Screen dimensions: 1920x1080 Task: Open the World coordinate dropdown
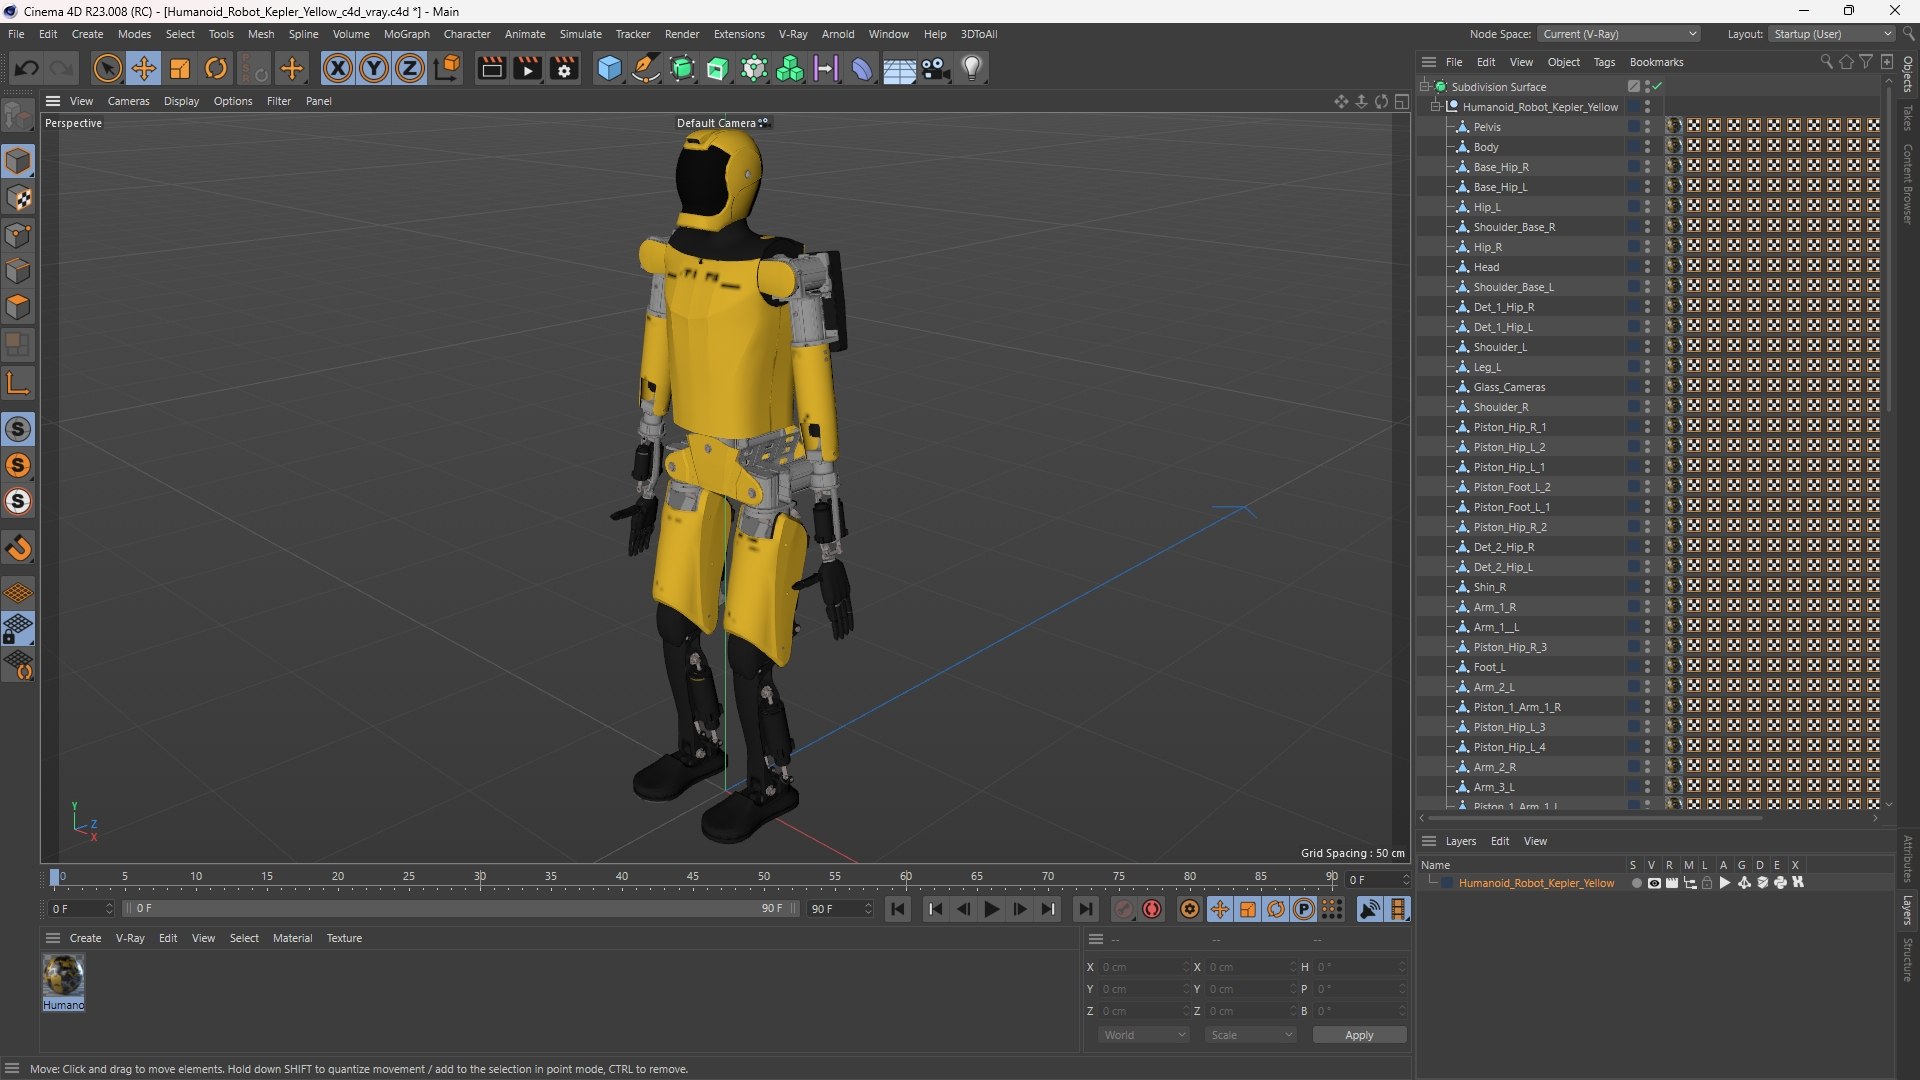pos(1143,1035)
